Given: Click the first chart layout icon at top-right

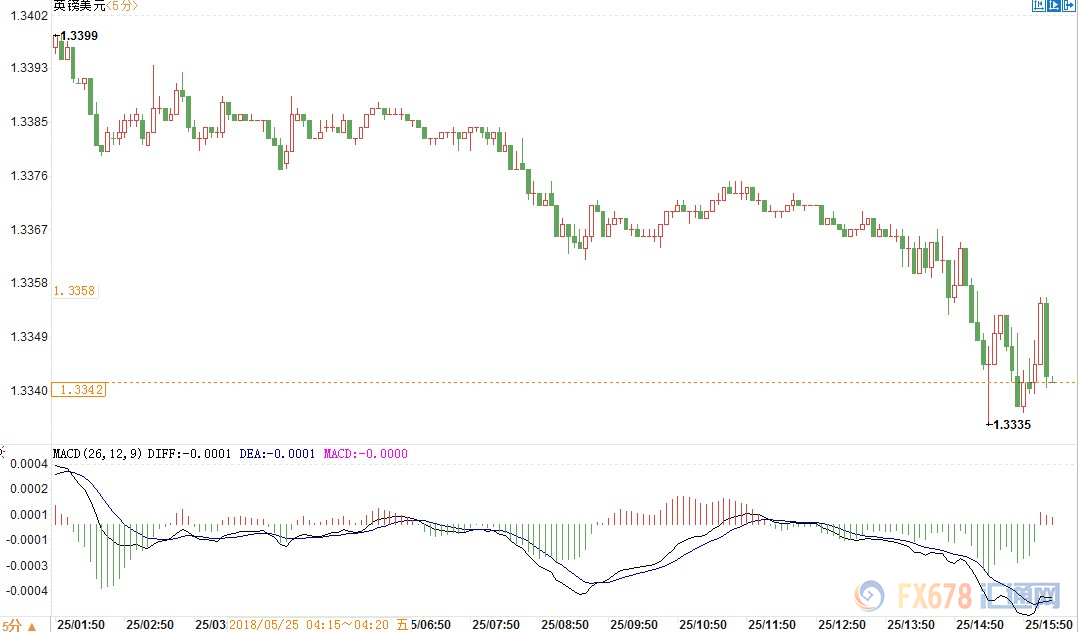Looking at the screenshot, I should coord(1038,6).
